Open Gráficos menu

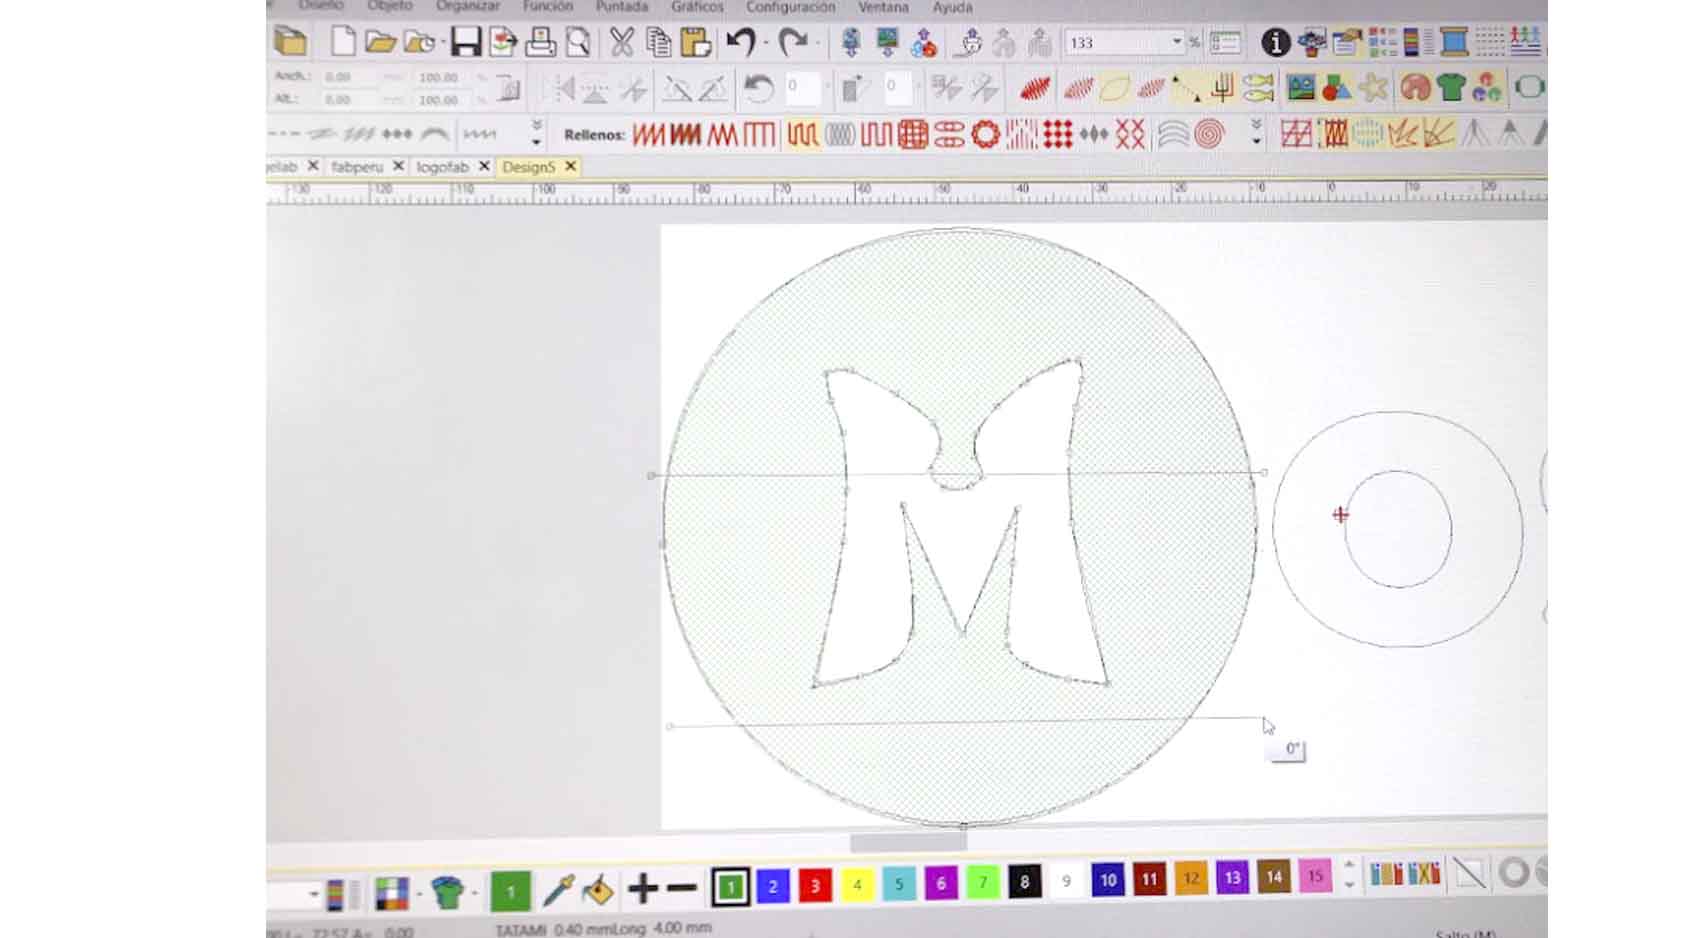(697, 7)
